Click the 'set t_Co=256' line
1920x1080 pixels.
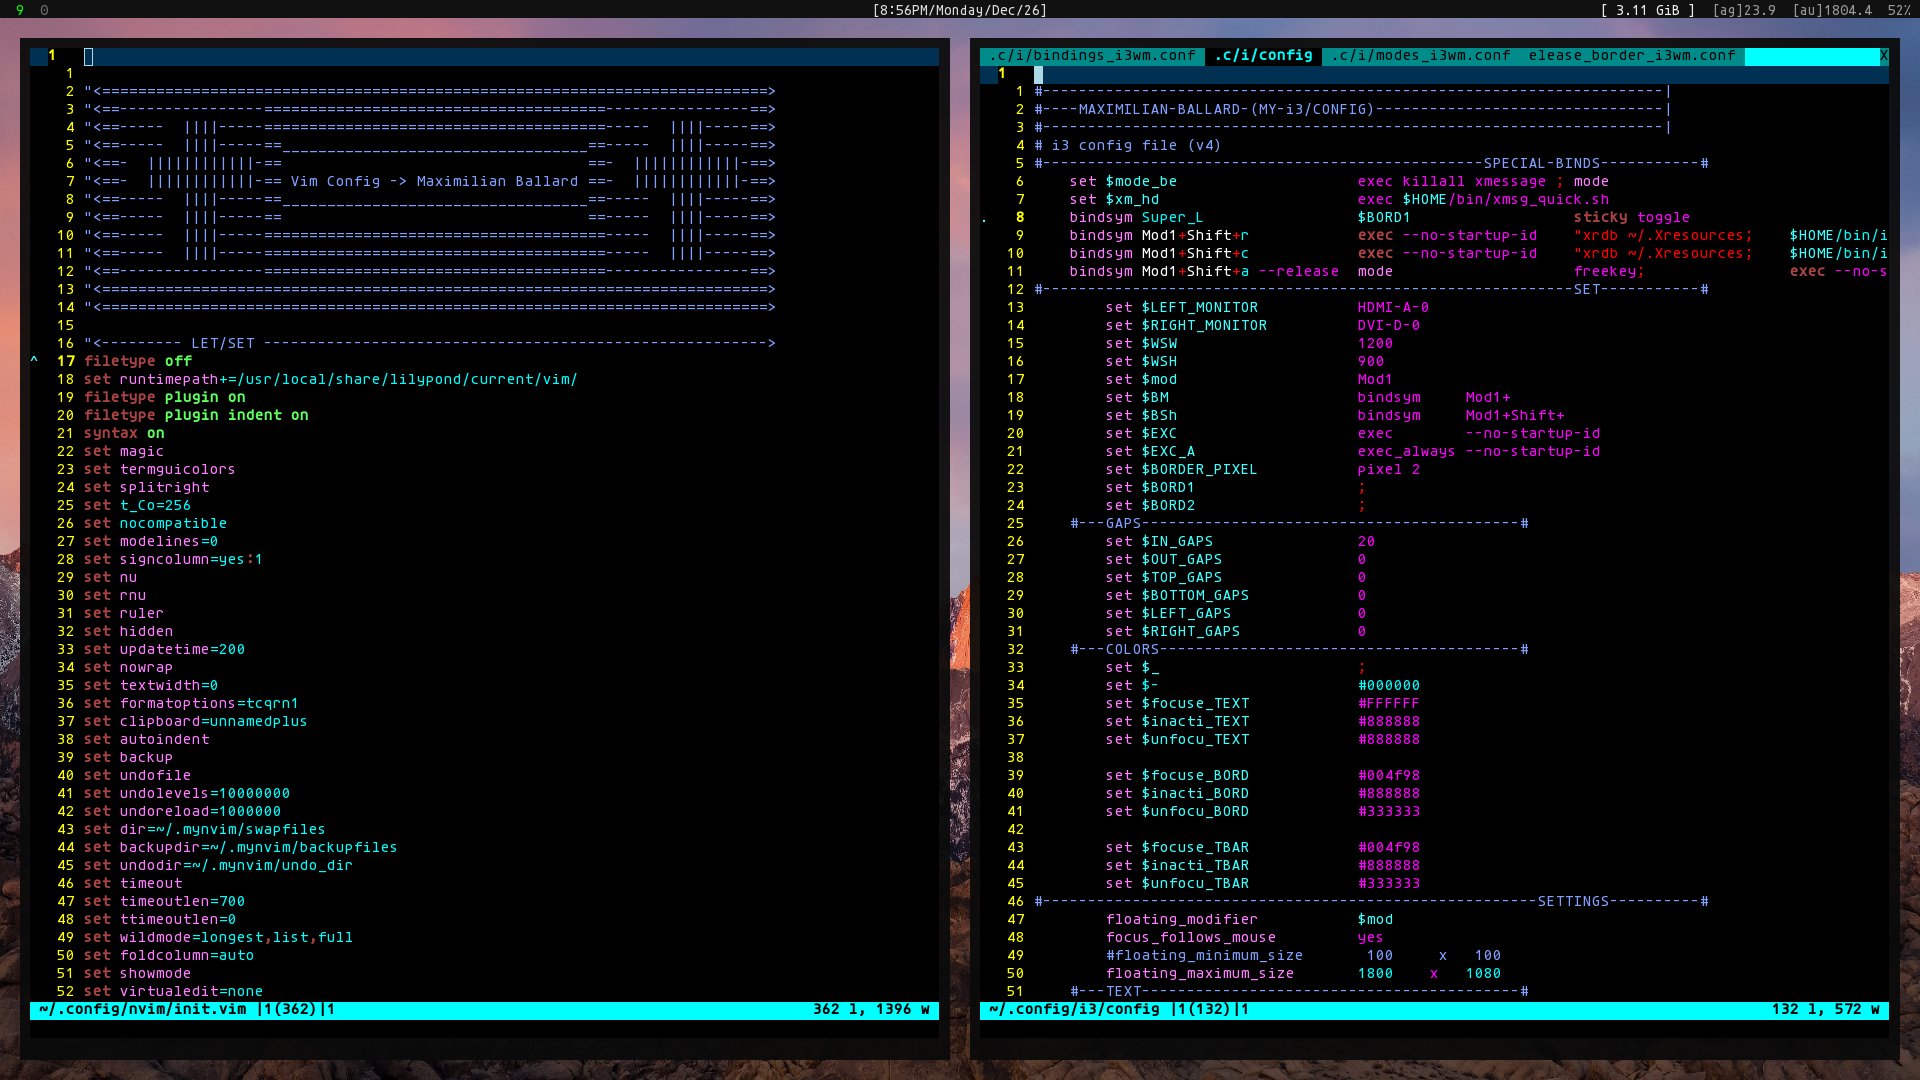137,506
